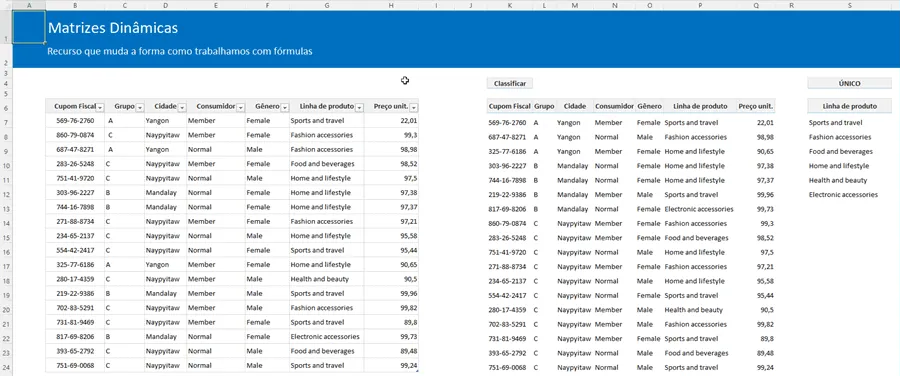
Task: Open the Consumidor column filter dropdown
Action: coord(241,108)
